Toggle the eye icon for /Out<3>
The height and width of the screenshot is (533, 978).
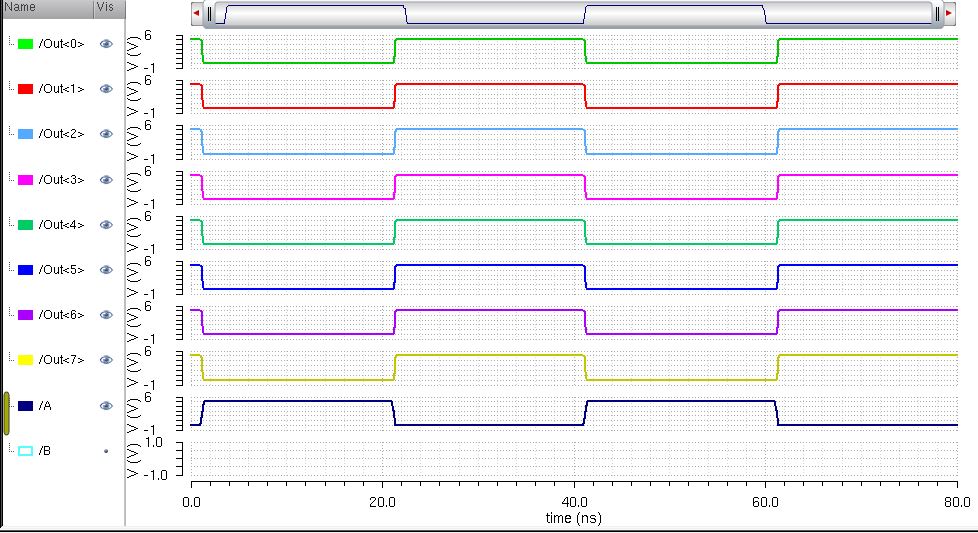point(106,180)
